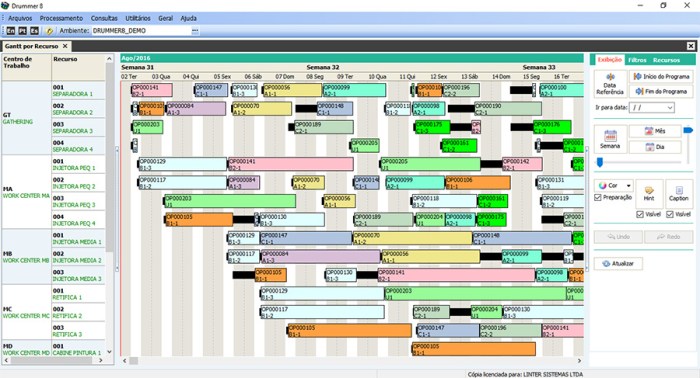Click the Semana 32 timeline header

(x=323, y=67)
